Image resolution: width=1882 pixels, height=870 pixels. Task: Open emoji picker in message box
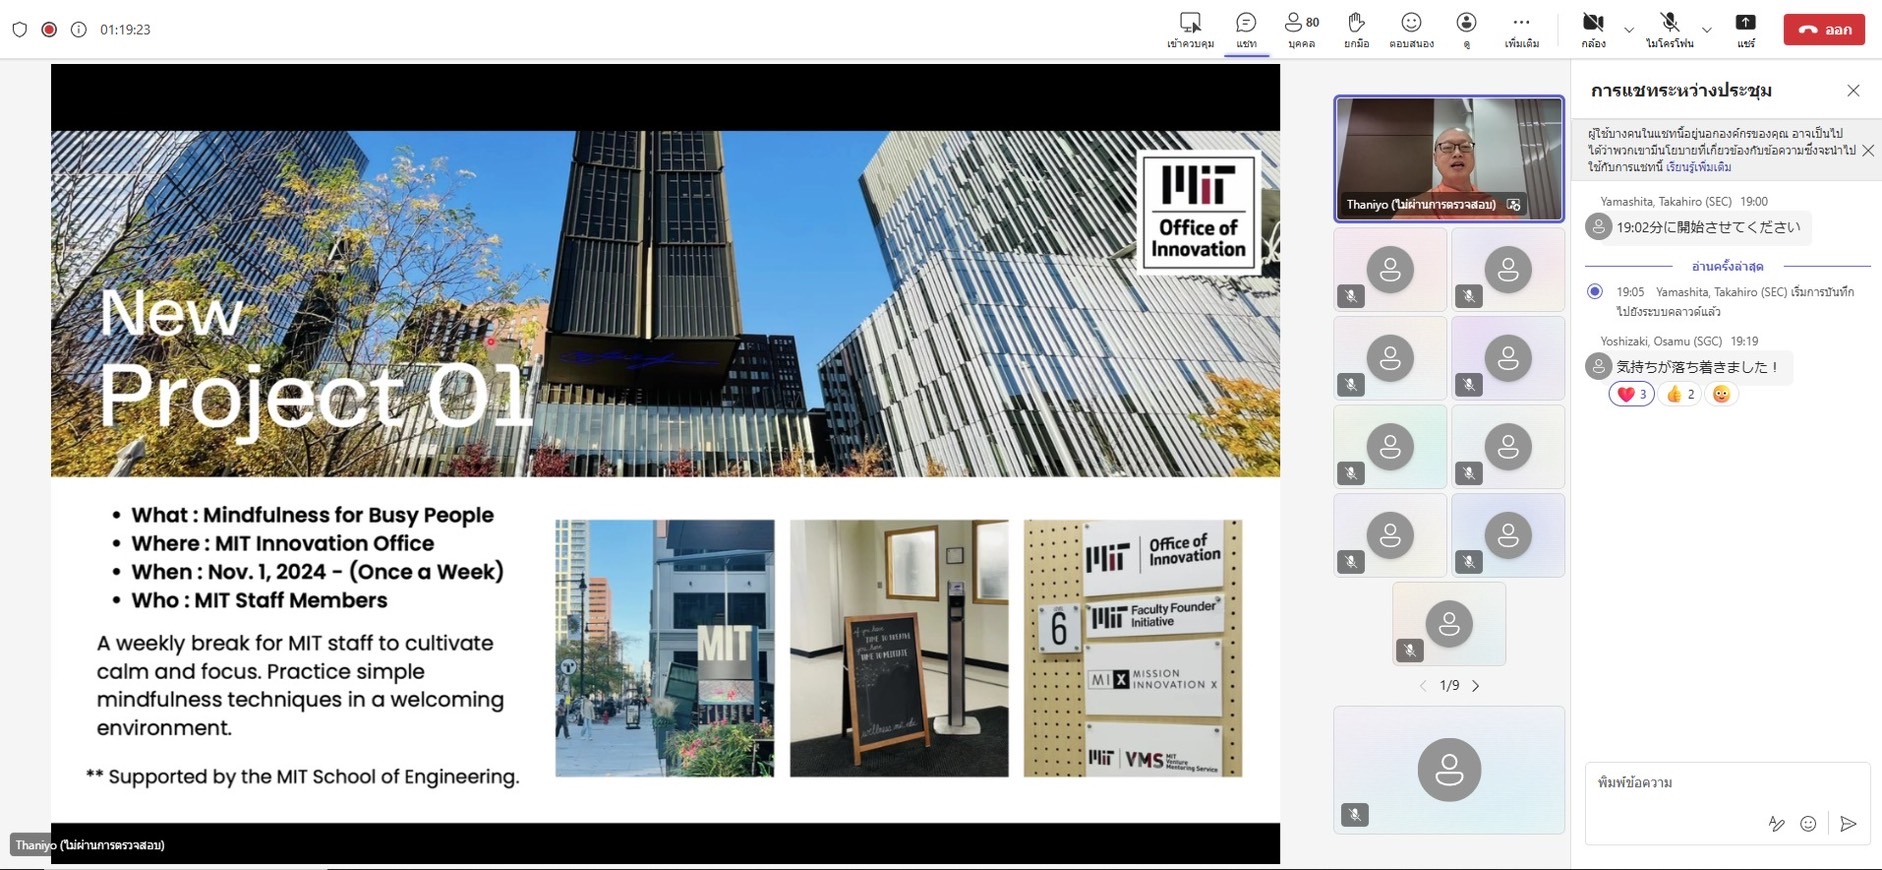tap(1808, 824)
